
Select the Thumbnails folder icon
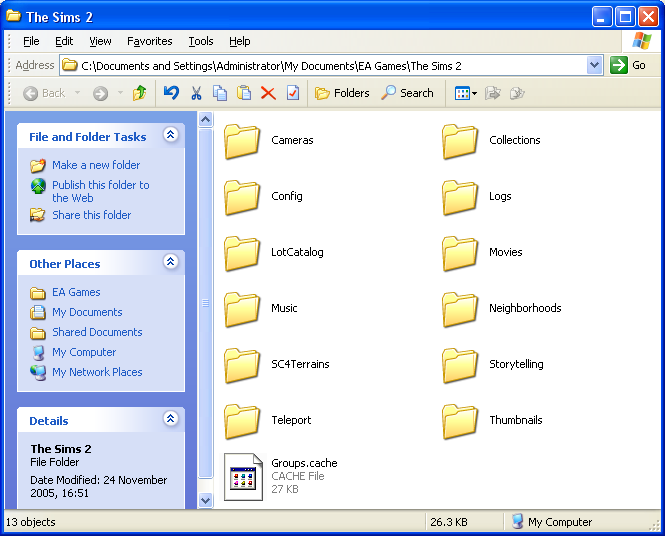coord(460,421)
